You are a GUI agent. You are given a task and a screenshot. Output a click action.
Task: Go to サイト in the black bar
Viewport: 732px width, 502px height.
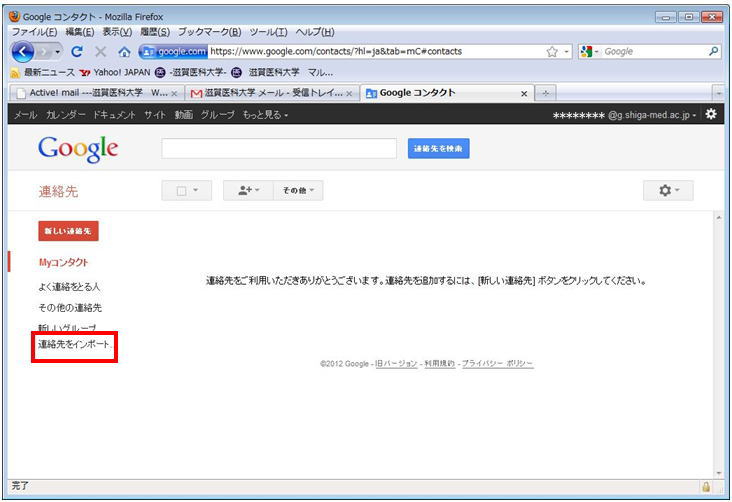[x=155, y=114]
